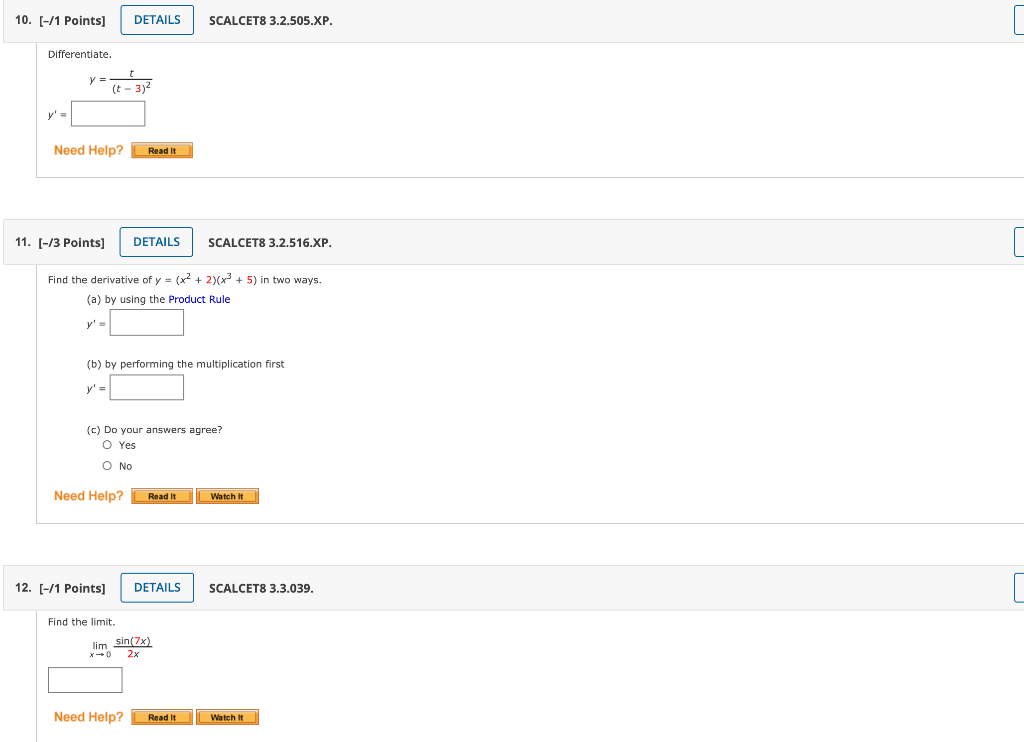Click the Read It button for problem 10
Screen dimensions: 1024x742
[x=161, y=150]
